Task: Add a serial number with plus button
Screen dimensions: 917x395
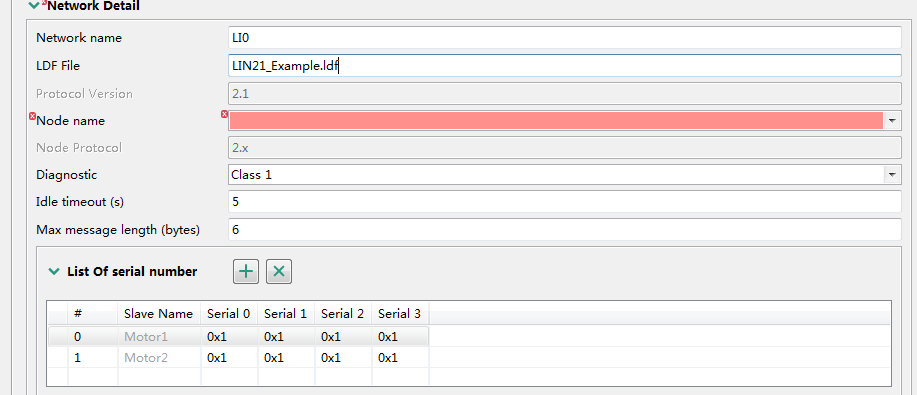Action: [246, 272]
